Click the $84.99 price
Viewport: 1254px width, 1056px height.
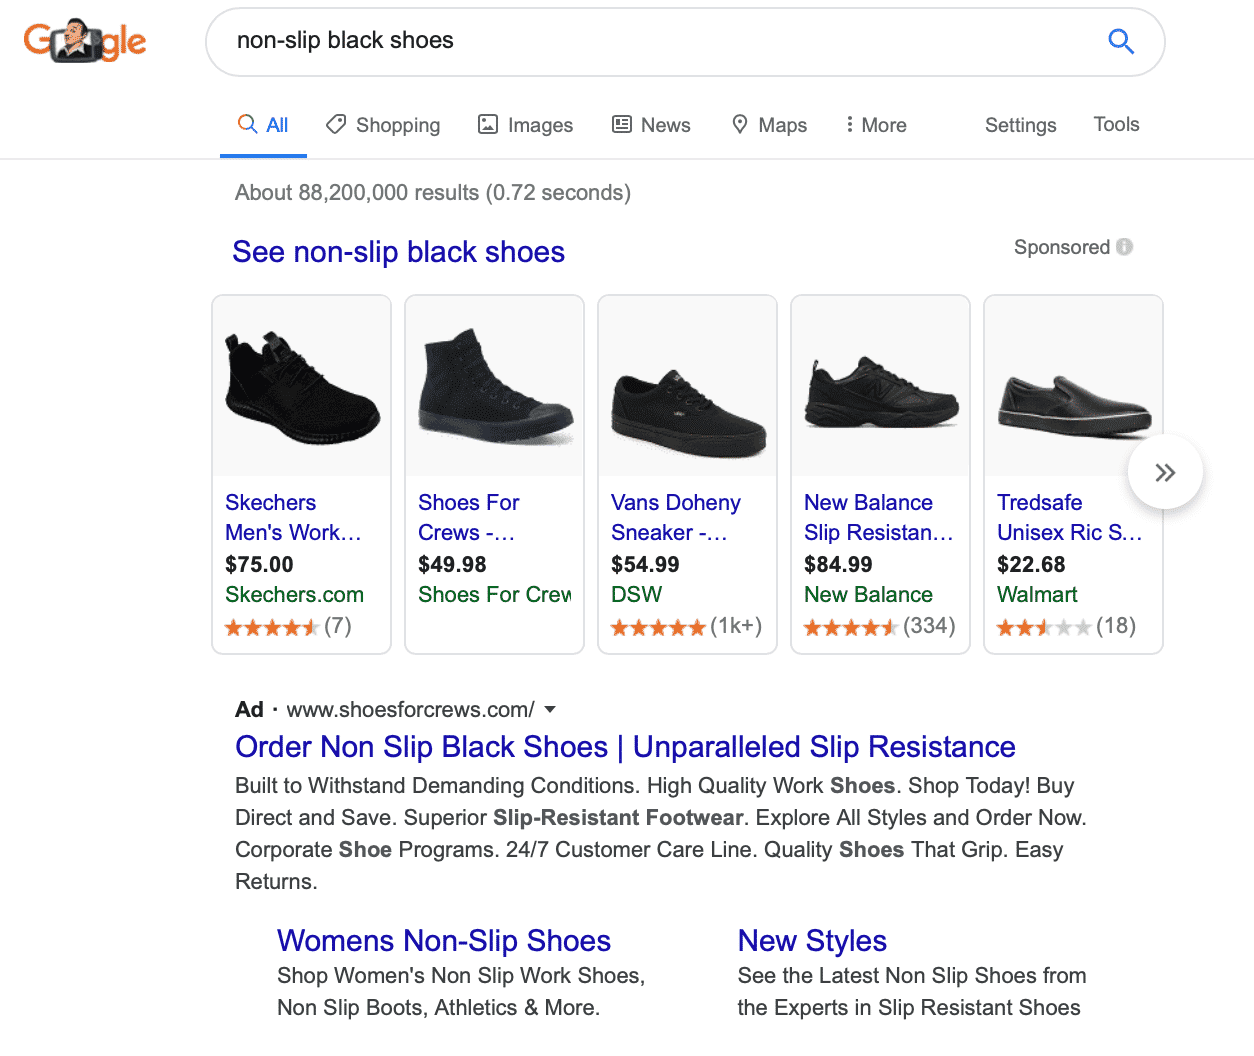(838, 565)
